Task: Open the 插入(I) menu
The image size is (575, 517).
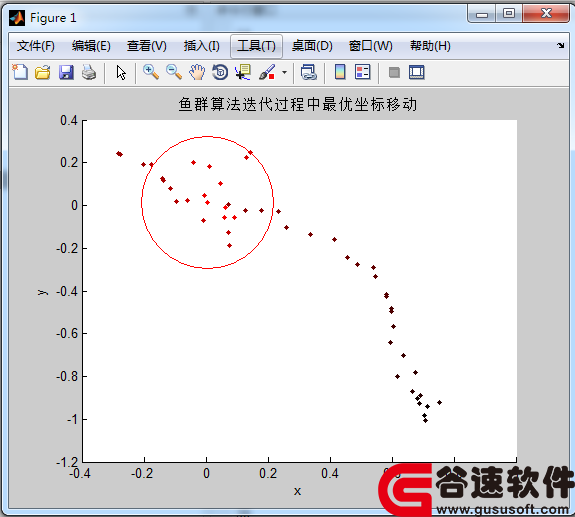Action: click(202, 46)
